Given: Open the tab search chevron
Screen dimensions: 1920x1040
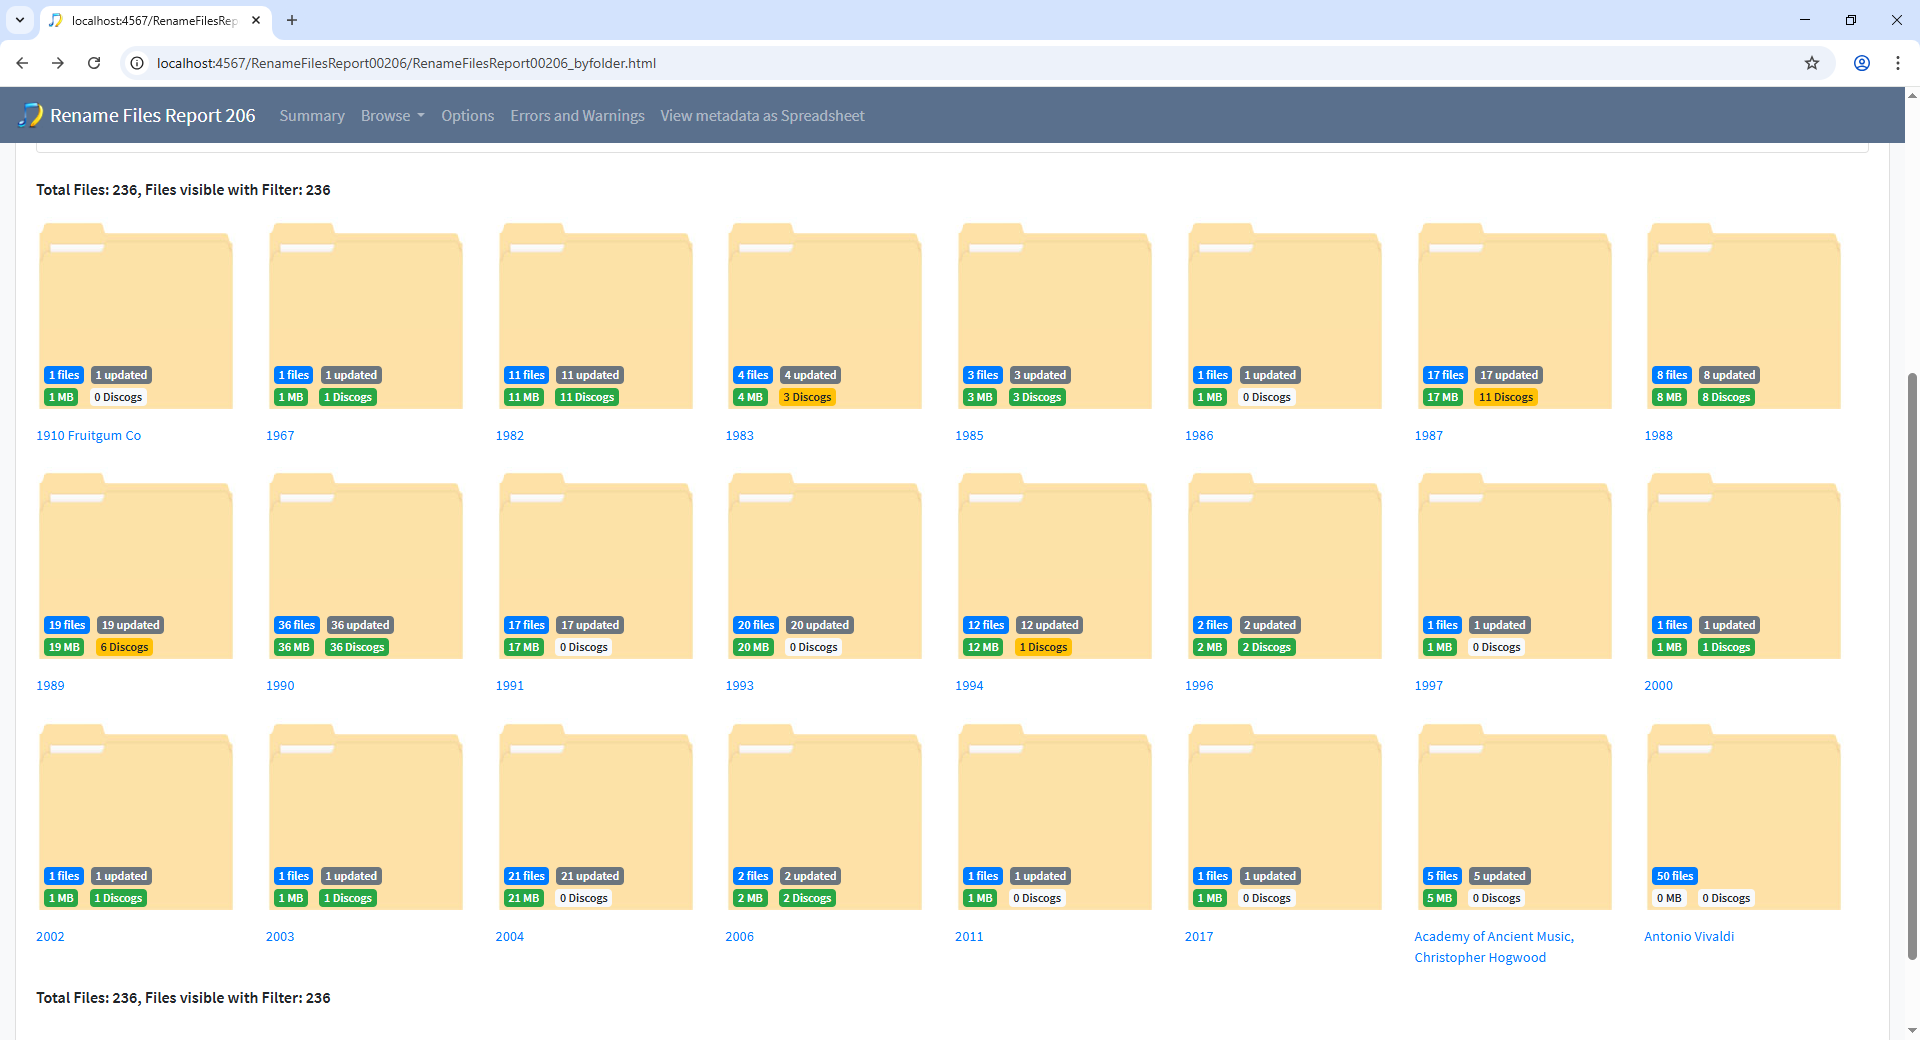Looking at the screenshot, I should 20,20.
